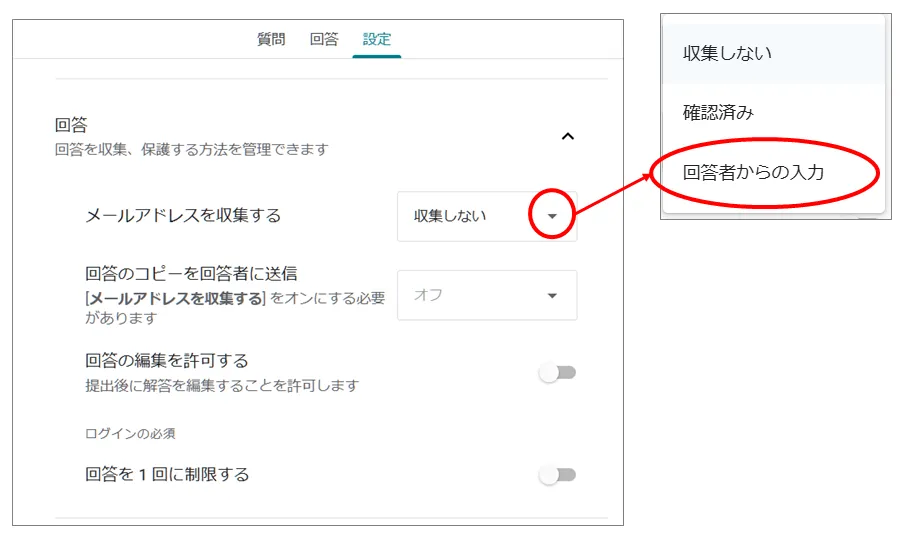Open the 回答 tab
Viewport: 916px width, 546px height.
(x=324, y=39)
